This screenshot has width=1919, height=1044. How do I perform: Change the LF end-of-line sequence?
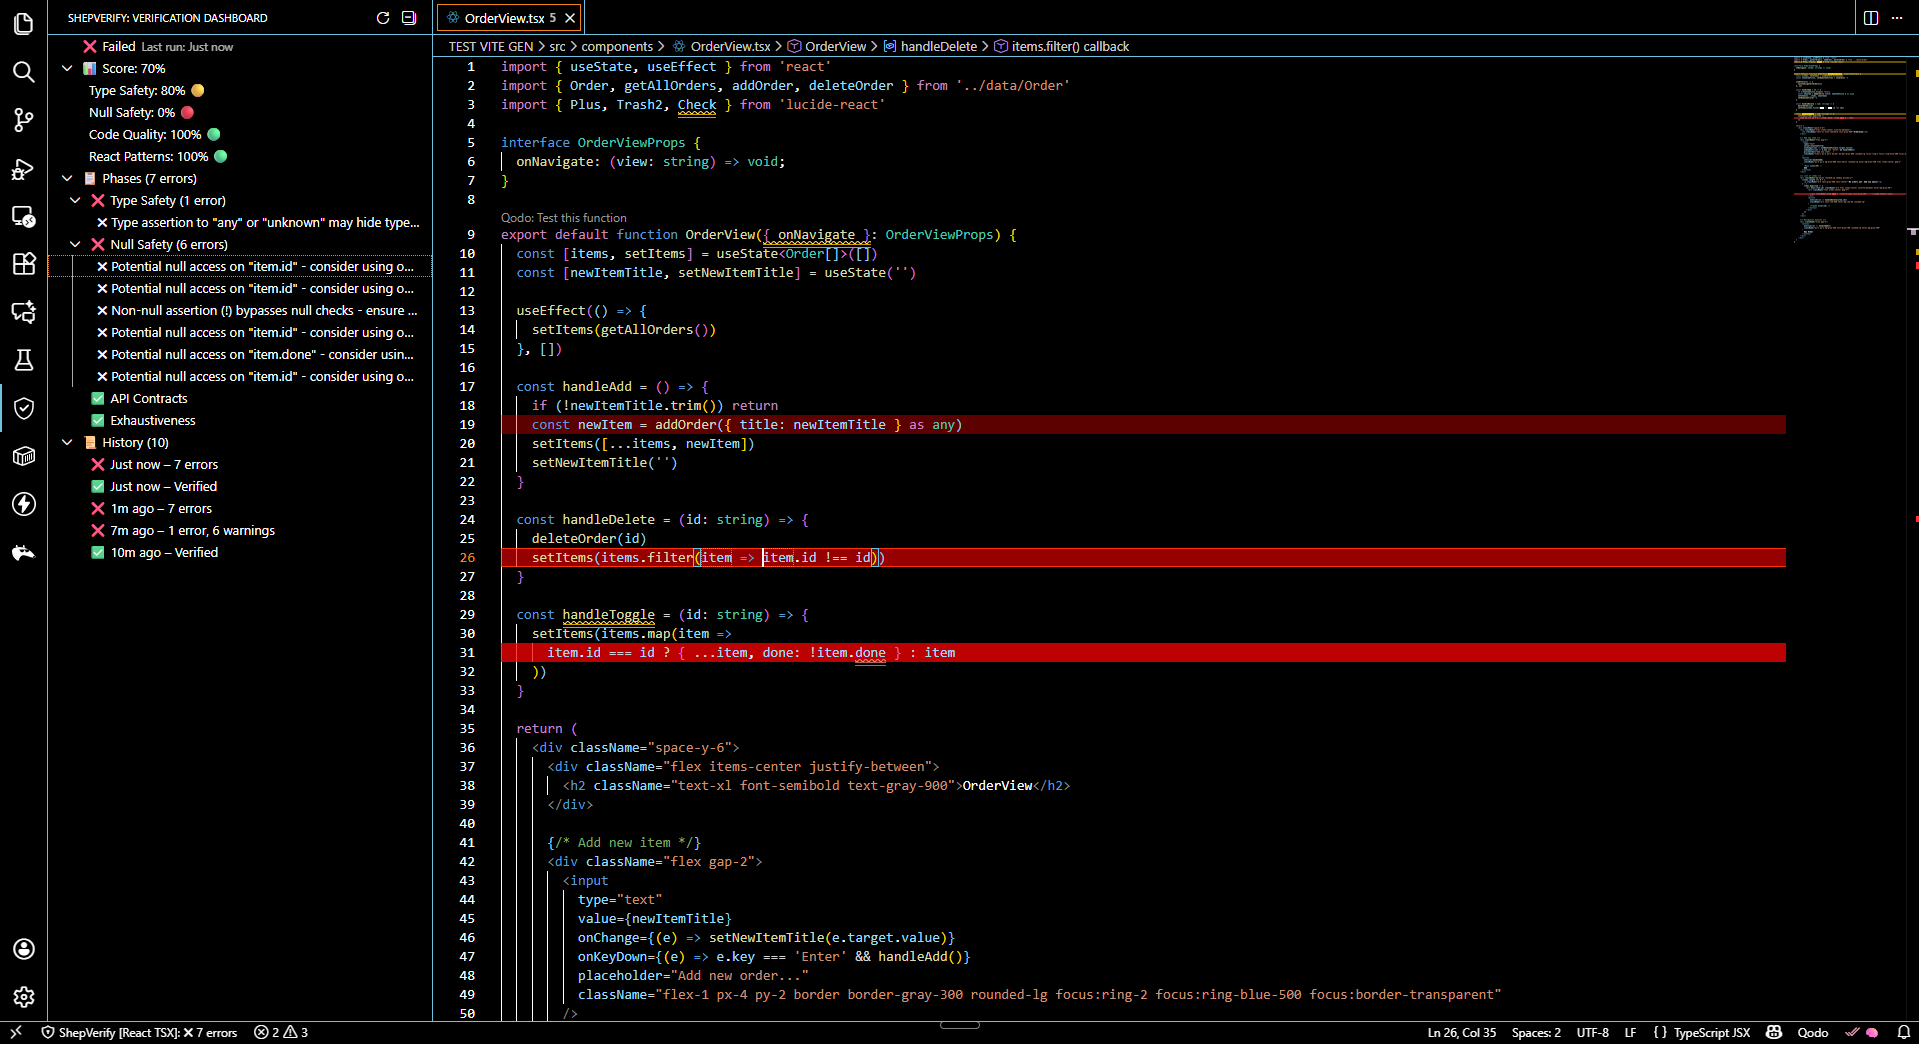point(1630,1032)
